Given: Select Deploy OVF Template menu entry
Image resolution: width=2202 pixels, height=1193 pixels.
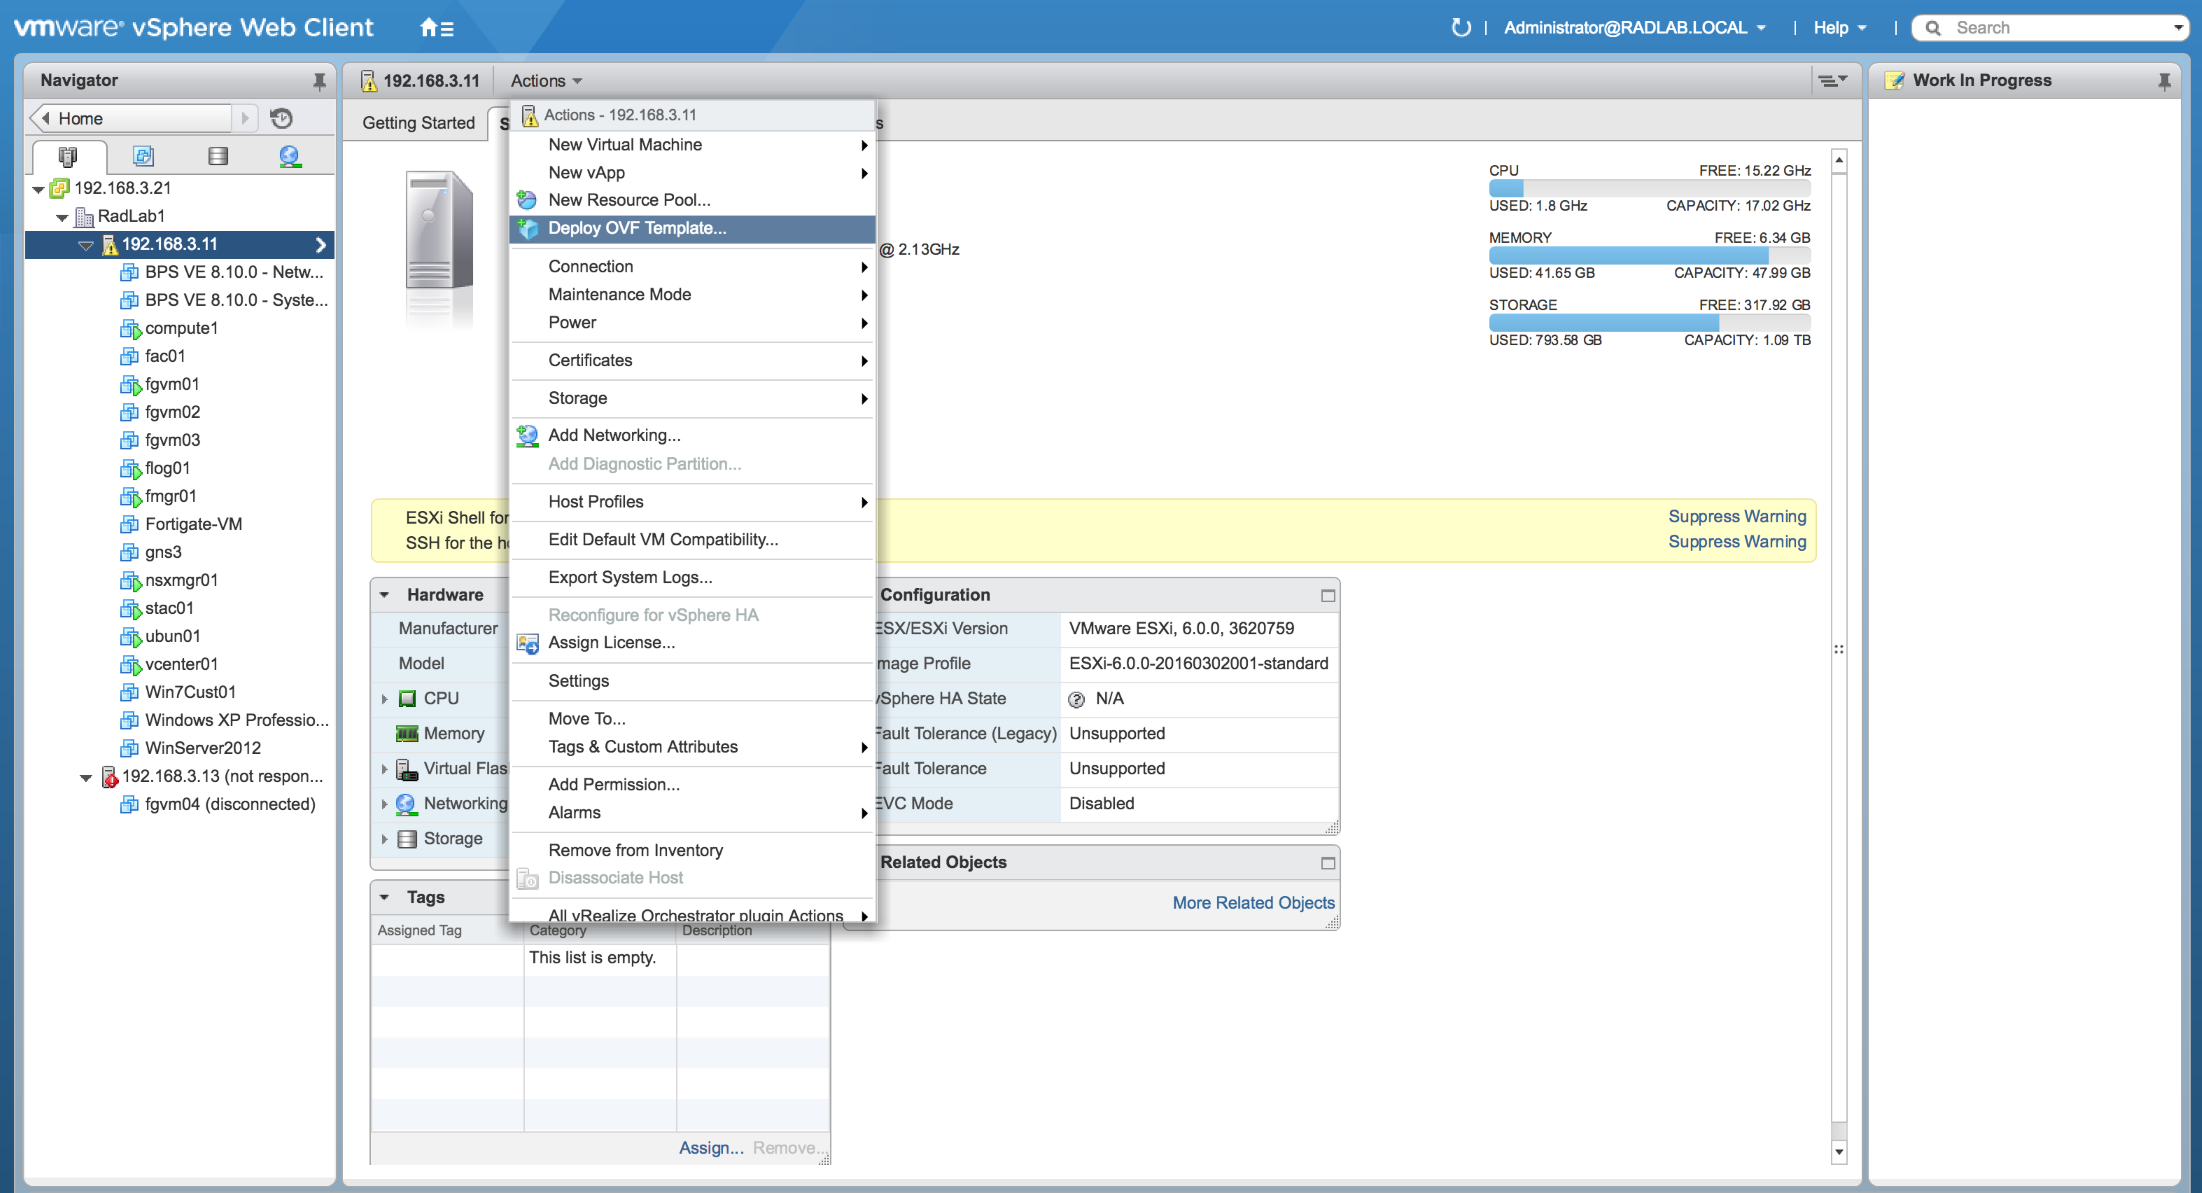Looking at the screenshot, I should click(637, 228).
